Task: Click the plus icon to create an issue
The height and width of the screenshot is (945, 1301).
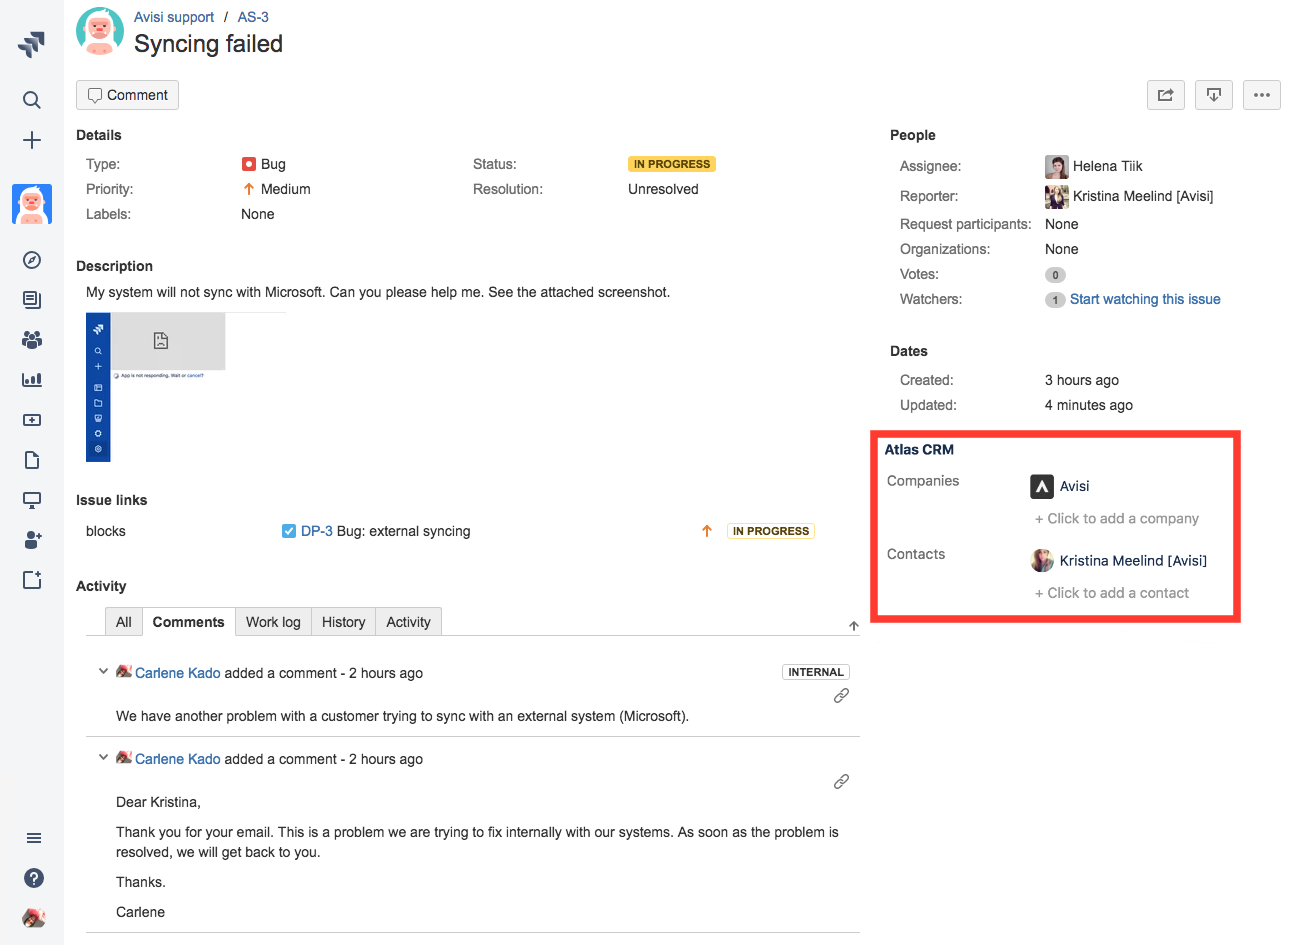Action: point(32,140)
